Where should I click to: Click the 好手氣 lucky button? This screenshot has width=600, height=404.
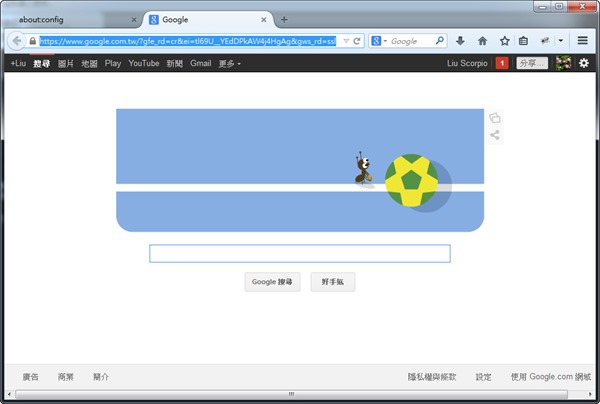pos(333,282)
